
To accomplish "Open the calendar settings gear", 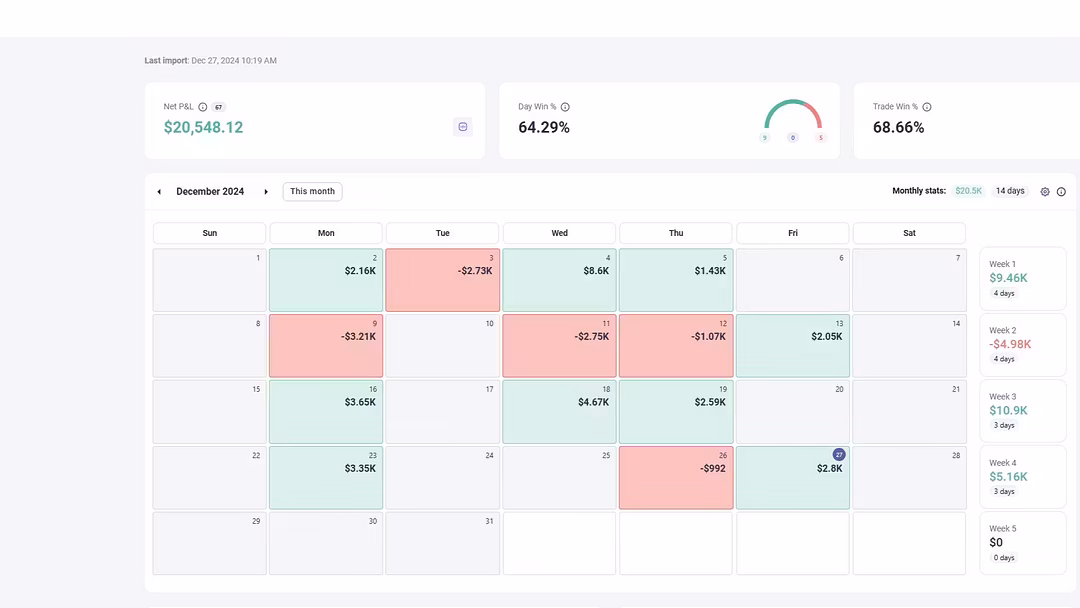I will (x=1045, y=192).
